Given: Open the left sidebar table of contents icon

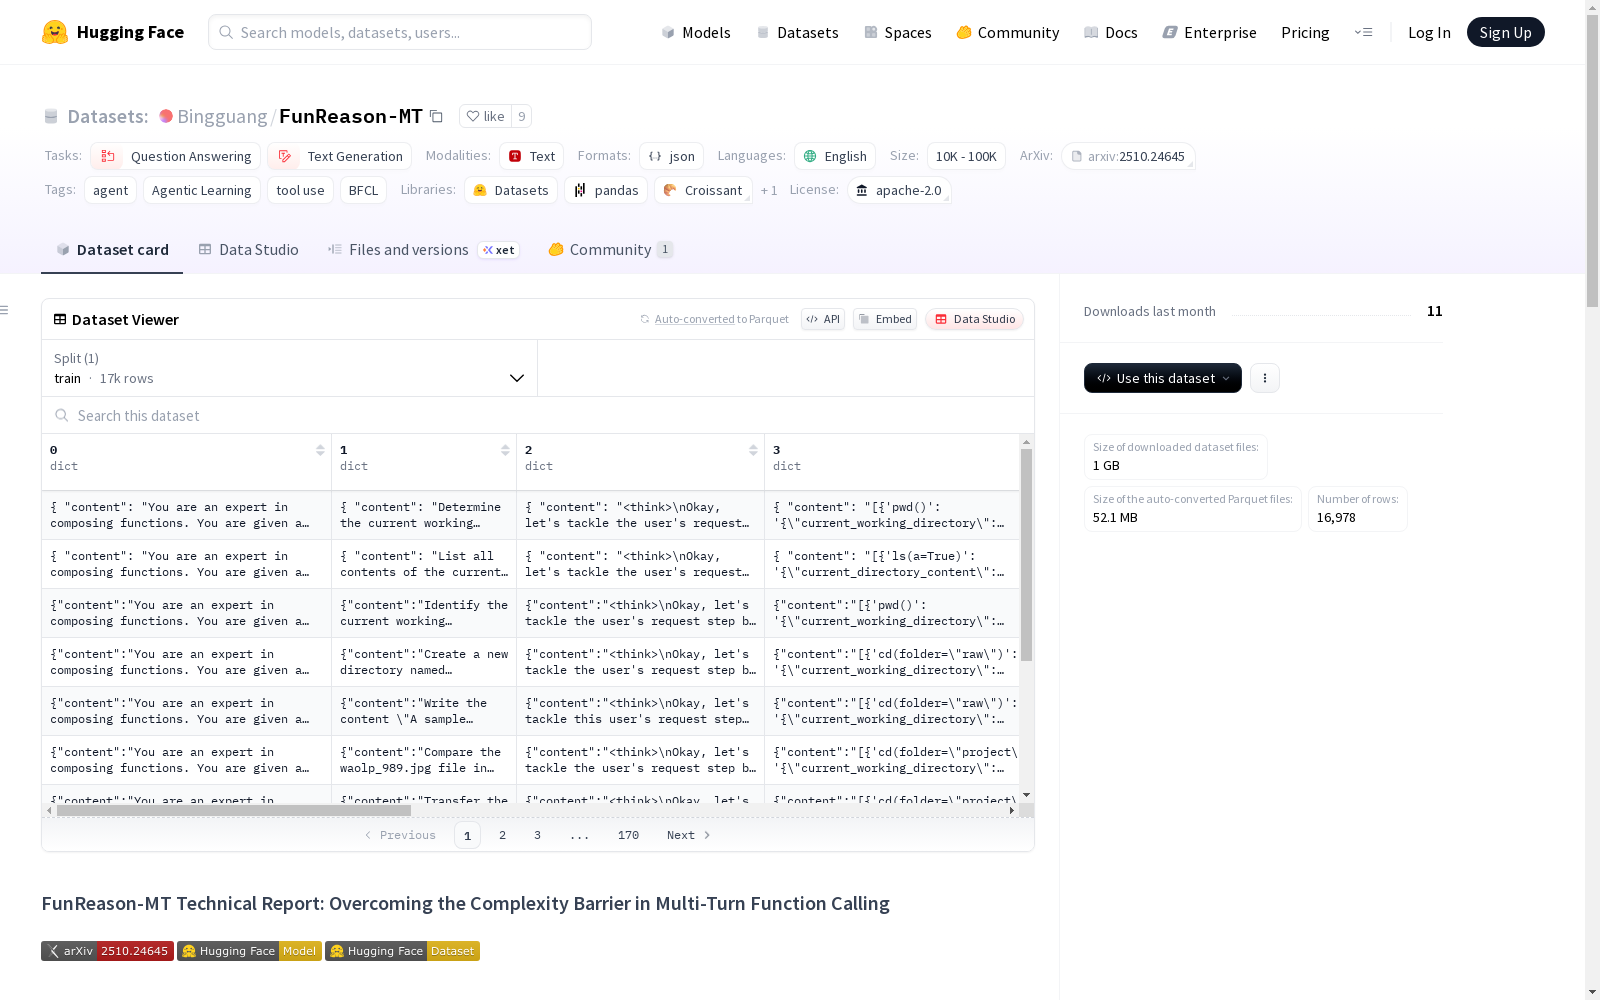Looking at the screenshot, I should pyautogui.click(x=5, y=310).
